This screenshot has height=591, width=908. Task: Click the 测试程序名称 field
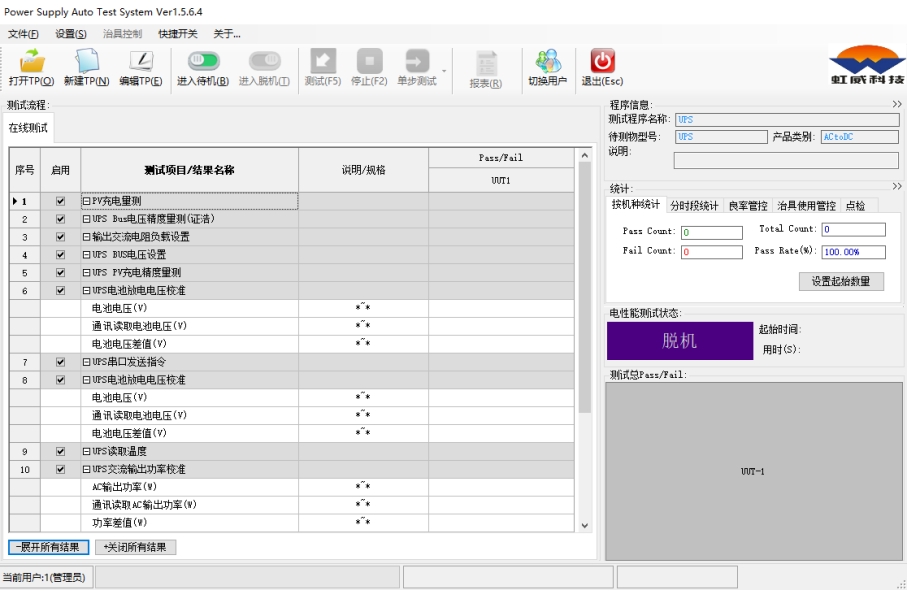(787, 120)
